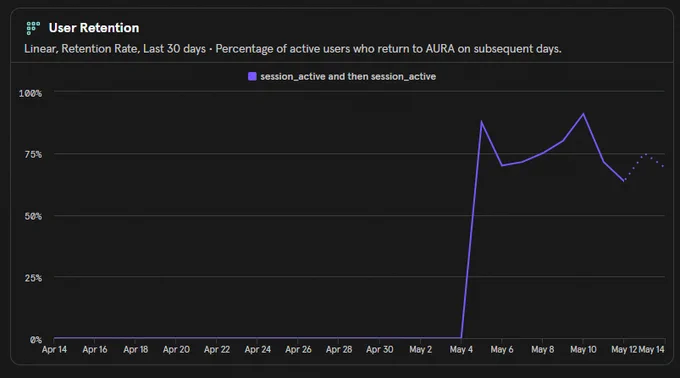Click the purple legend color swatch
The width and height of the screenshot is (680, 378).
tap(252, 76)
